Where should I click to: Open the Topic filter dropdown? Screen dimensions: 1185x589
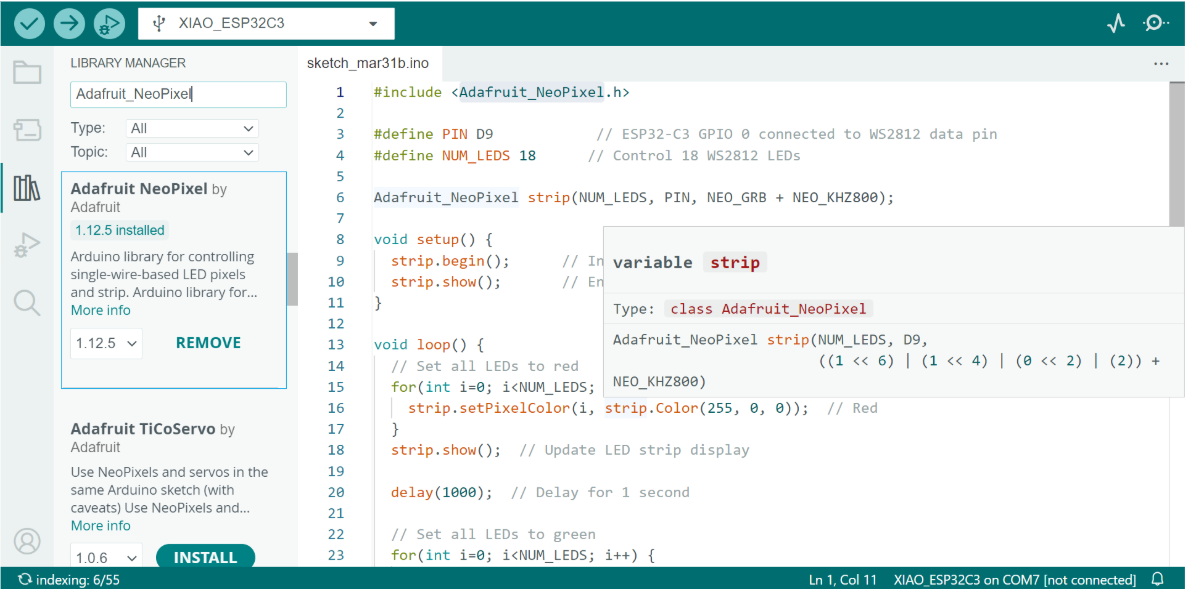tap(193, 153)
